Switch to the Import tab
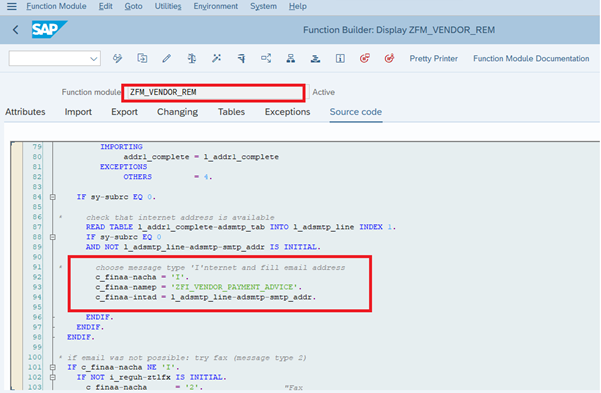The width and height of the screenshot is (601, 393). pyautogui.click(x=78, y=112)
